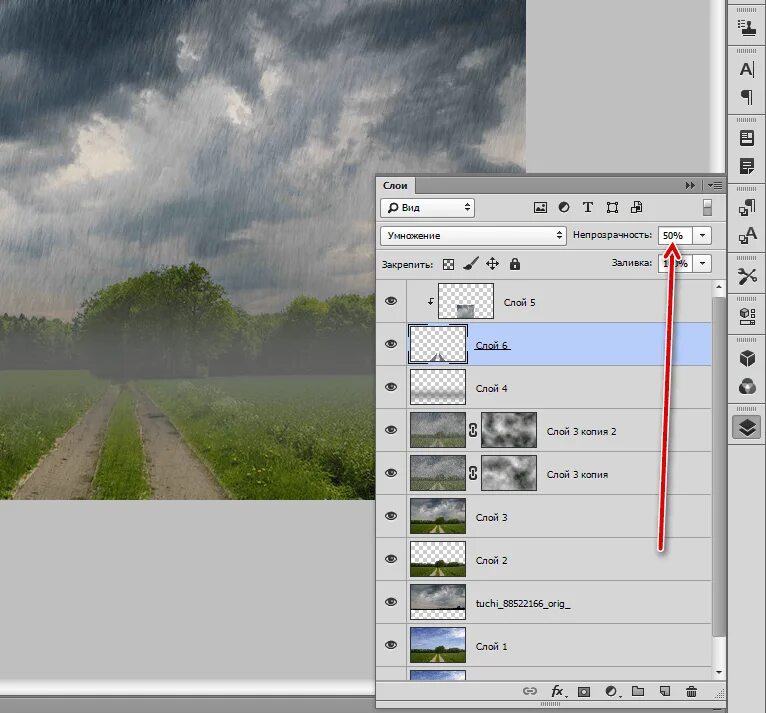Open the Вид filter type dropdown

click(427, 208)
